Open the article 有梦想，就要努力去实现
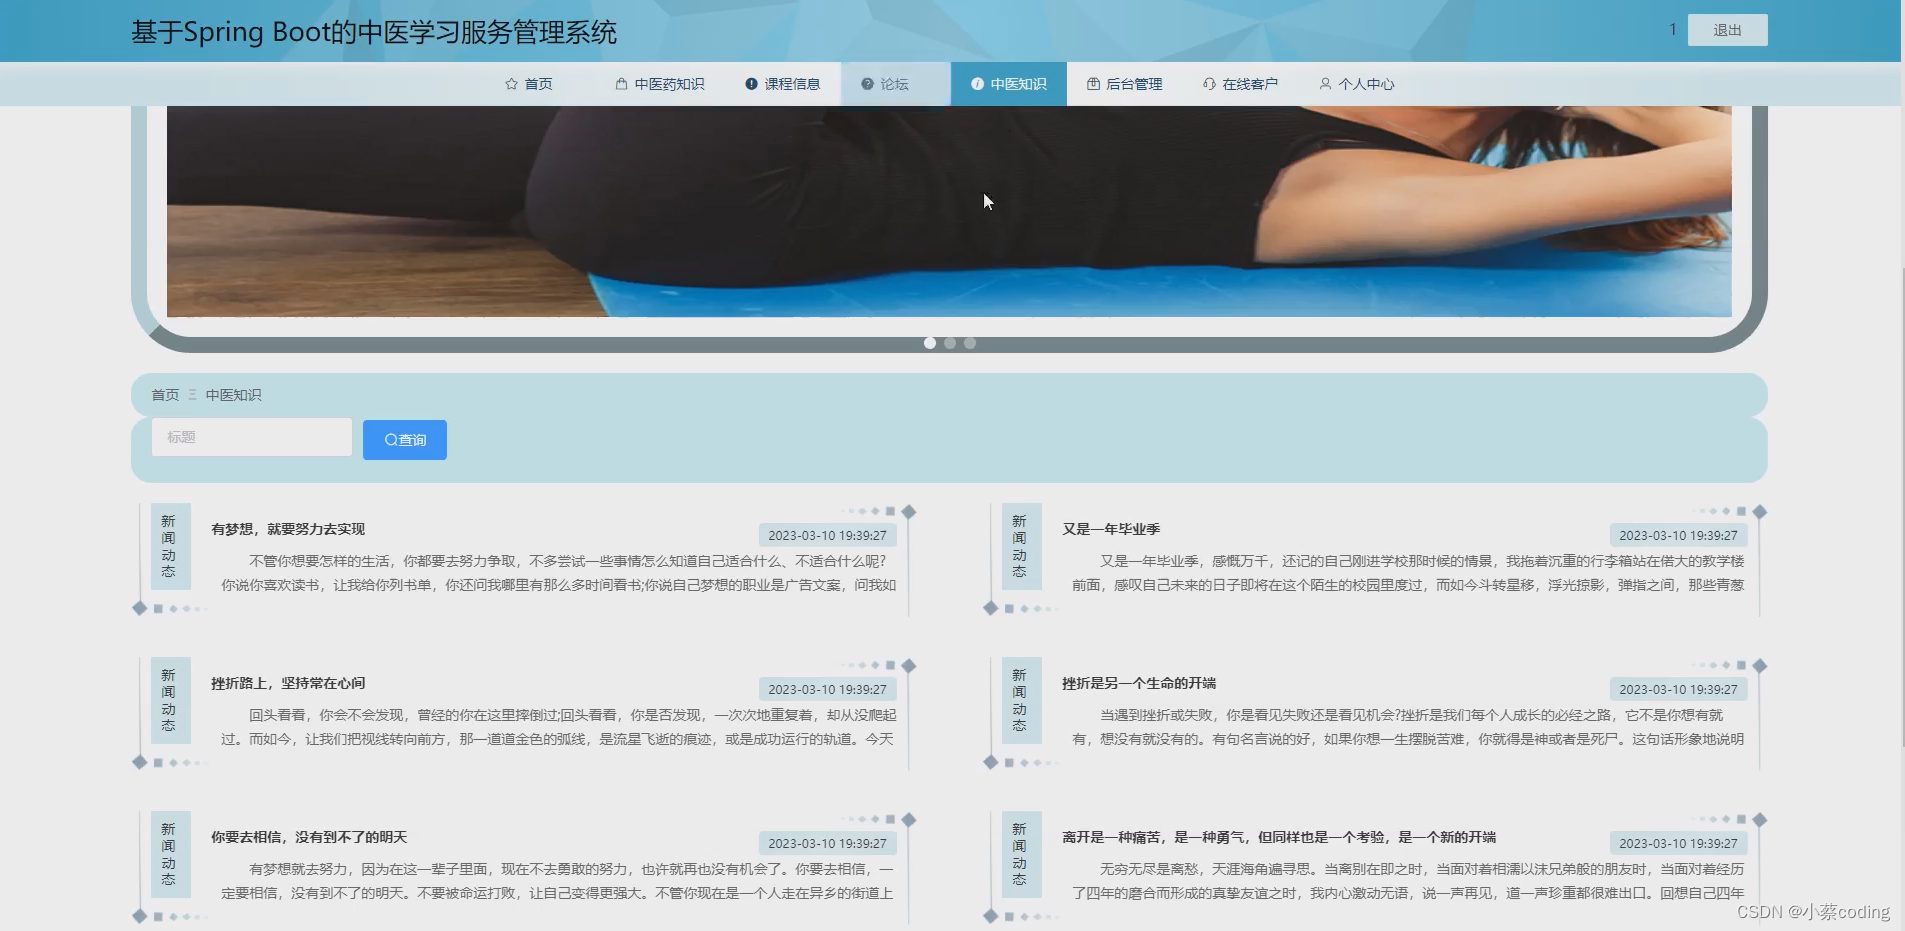This screenshot has width=1905, height=931. pyautogui.click(x=288, y=529)
